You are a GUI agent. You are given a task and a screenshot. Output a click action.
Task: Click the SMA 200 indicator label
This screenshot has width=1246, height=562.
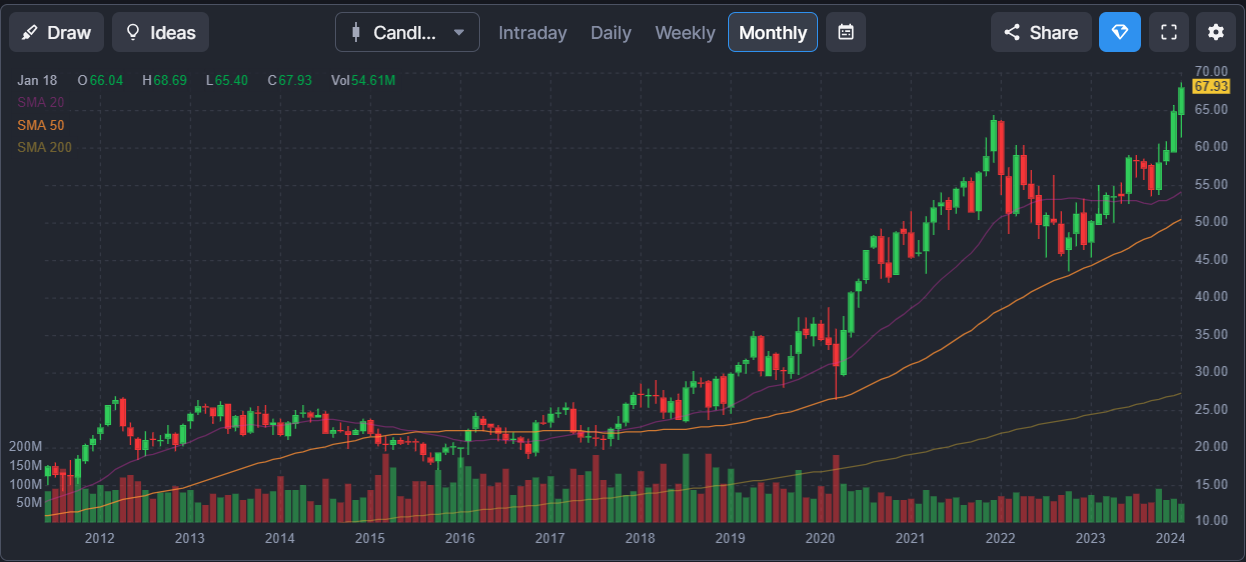tap(44, 147)
